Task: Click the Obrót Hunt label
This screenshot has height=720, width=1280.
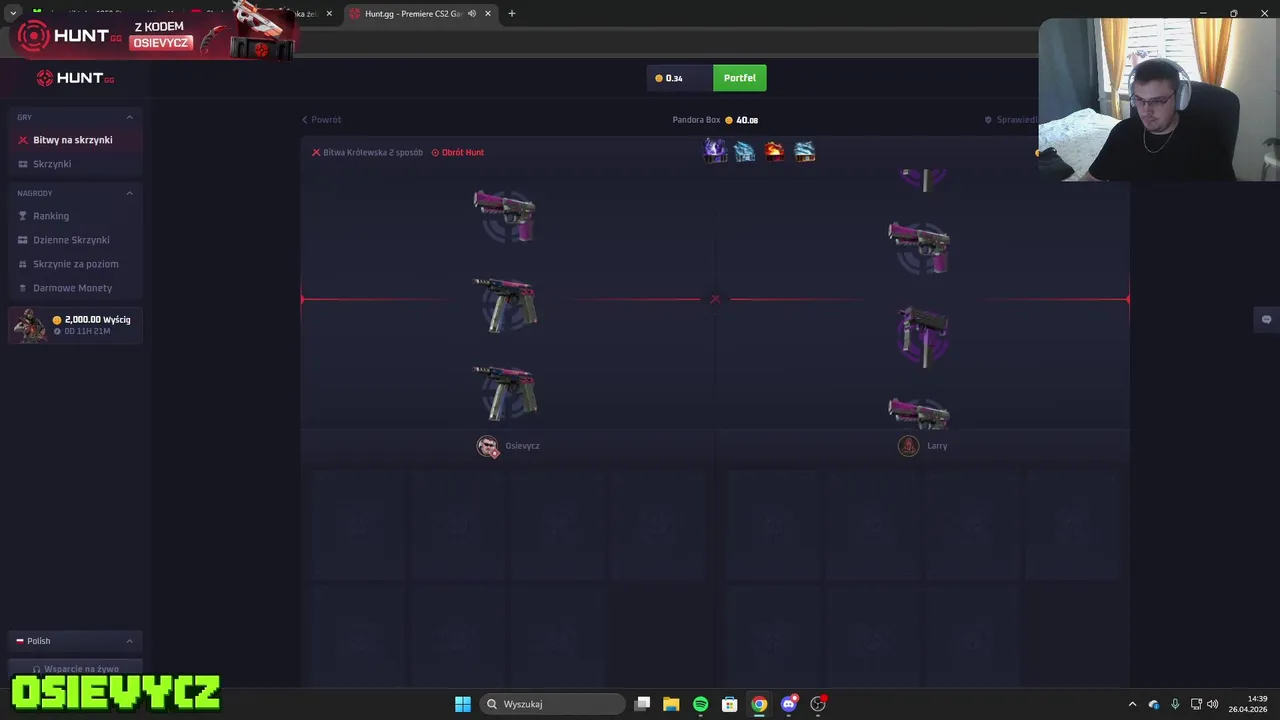Action: (x=458, y=153)
